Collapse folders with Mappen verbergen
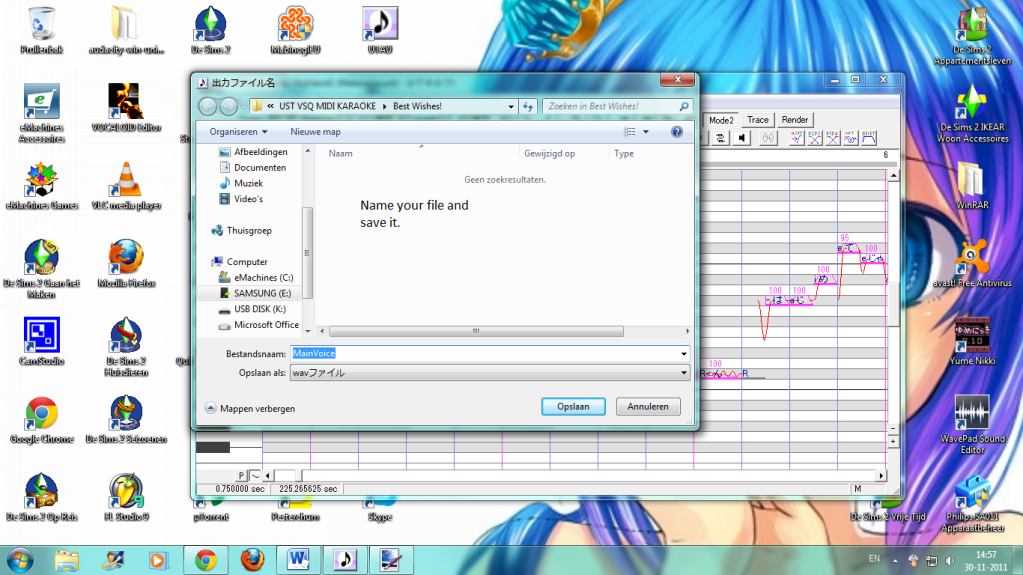This screenshot has width=1023, height=575. (250, 408)
